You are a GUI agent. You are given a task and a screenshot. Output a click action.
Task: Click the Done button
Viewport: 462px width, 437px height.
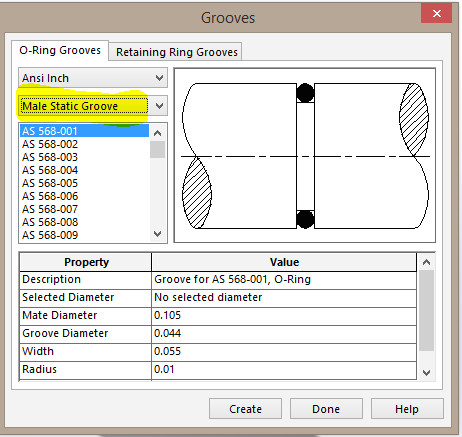pyautogui.click(x=326, y=409)
